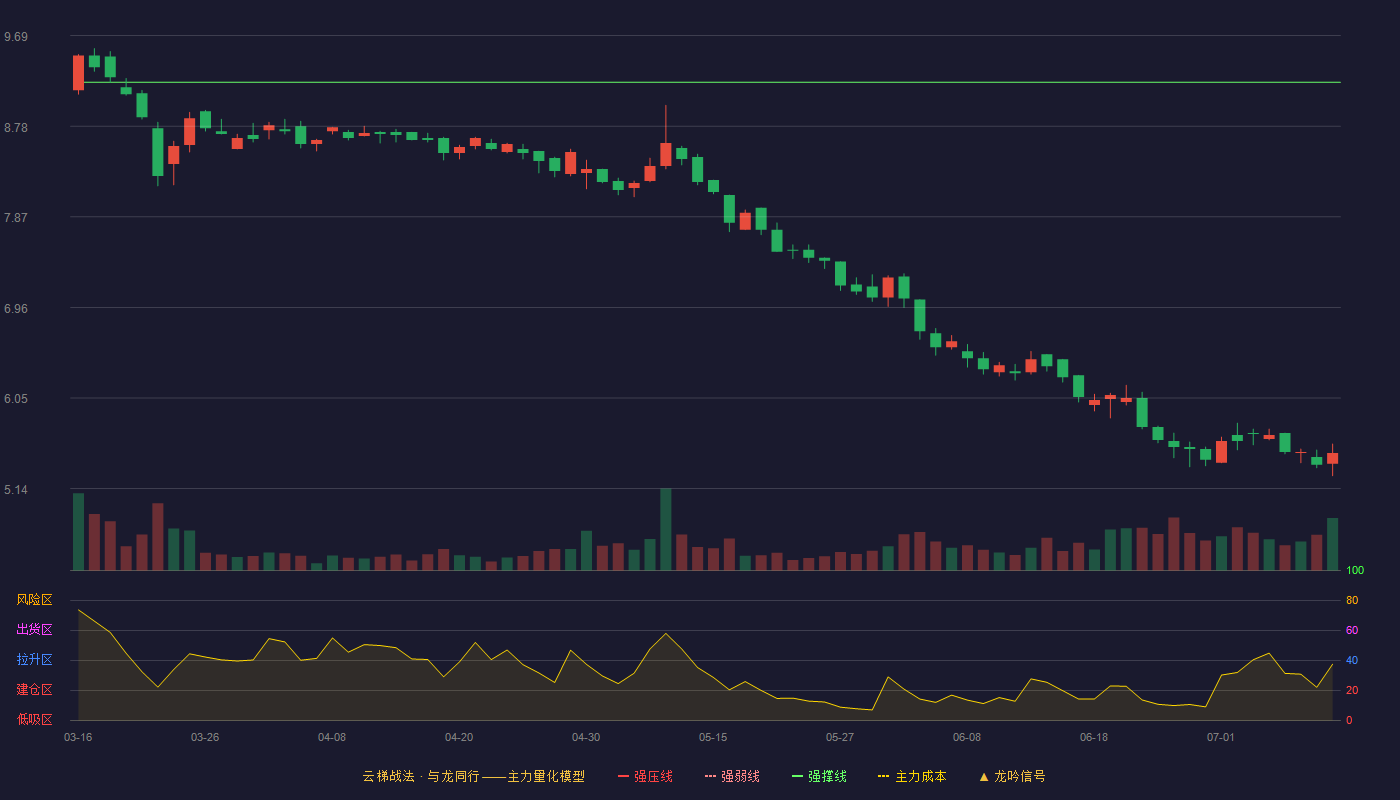Select the 04-20 date on the axis
1400x800 pixels.
459,737
